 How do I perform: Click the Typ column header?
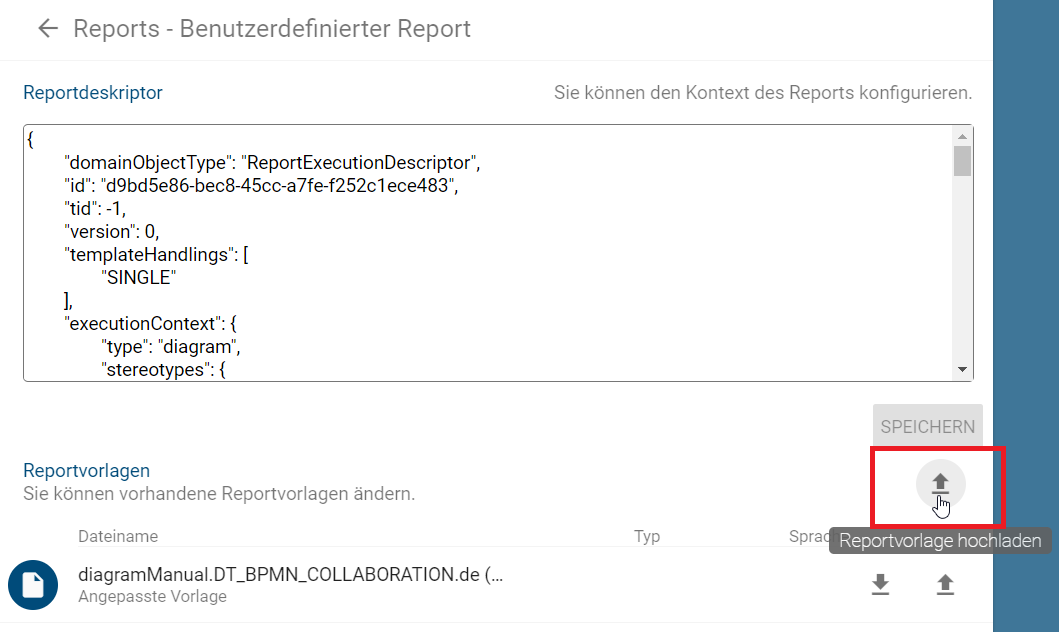click(x=647, y=536)
